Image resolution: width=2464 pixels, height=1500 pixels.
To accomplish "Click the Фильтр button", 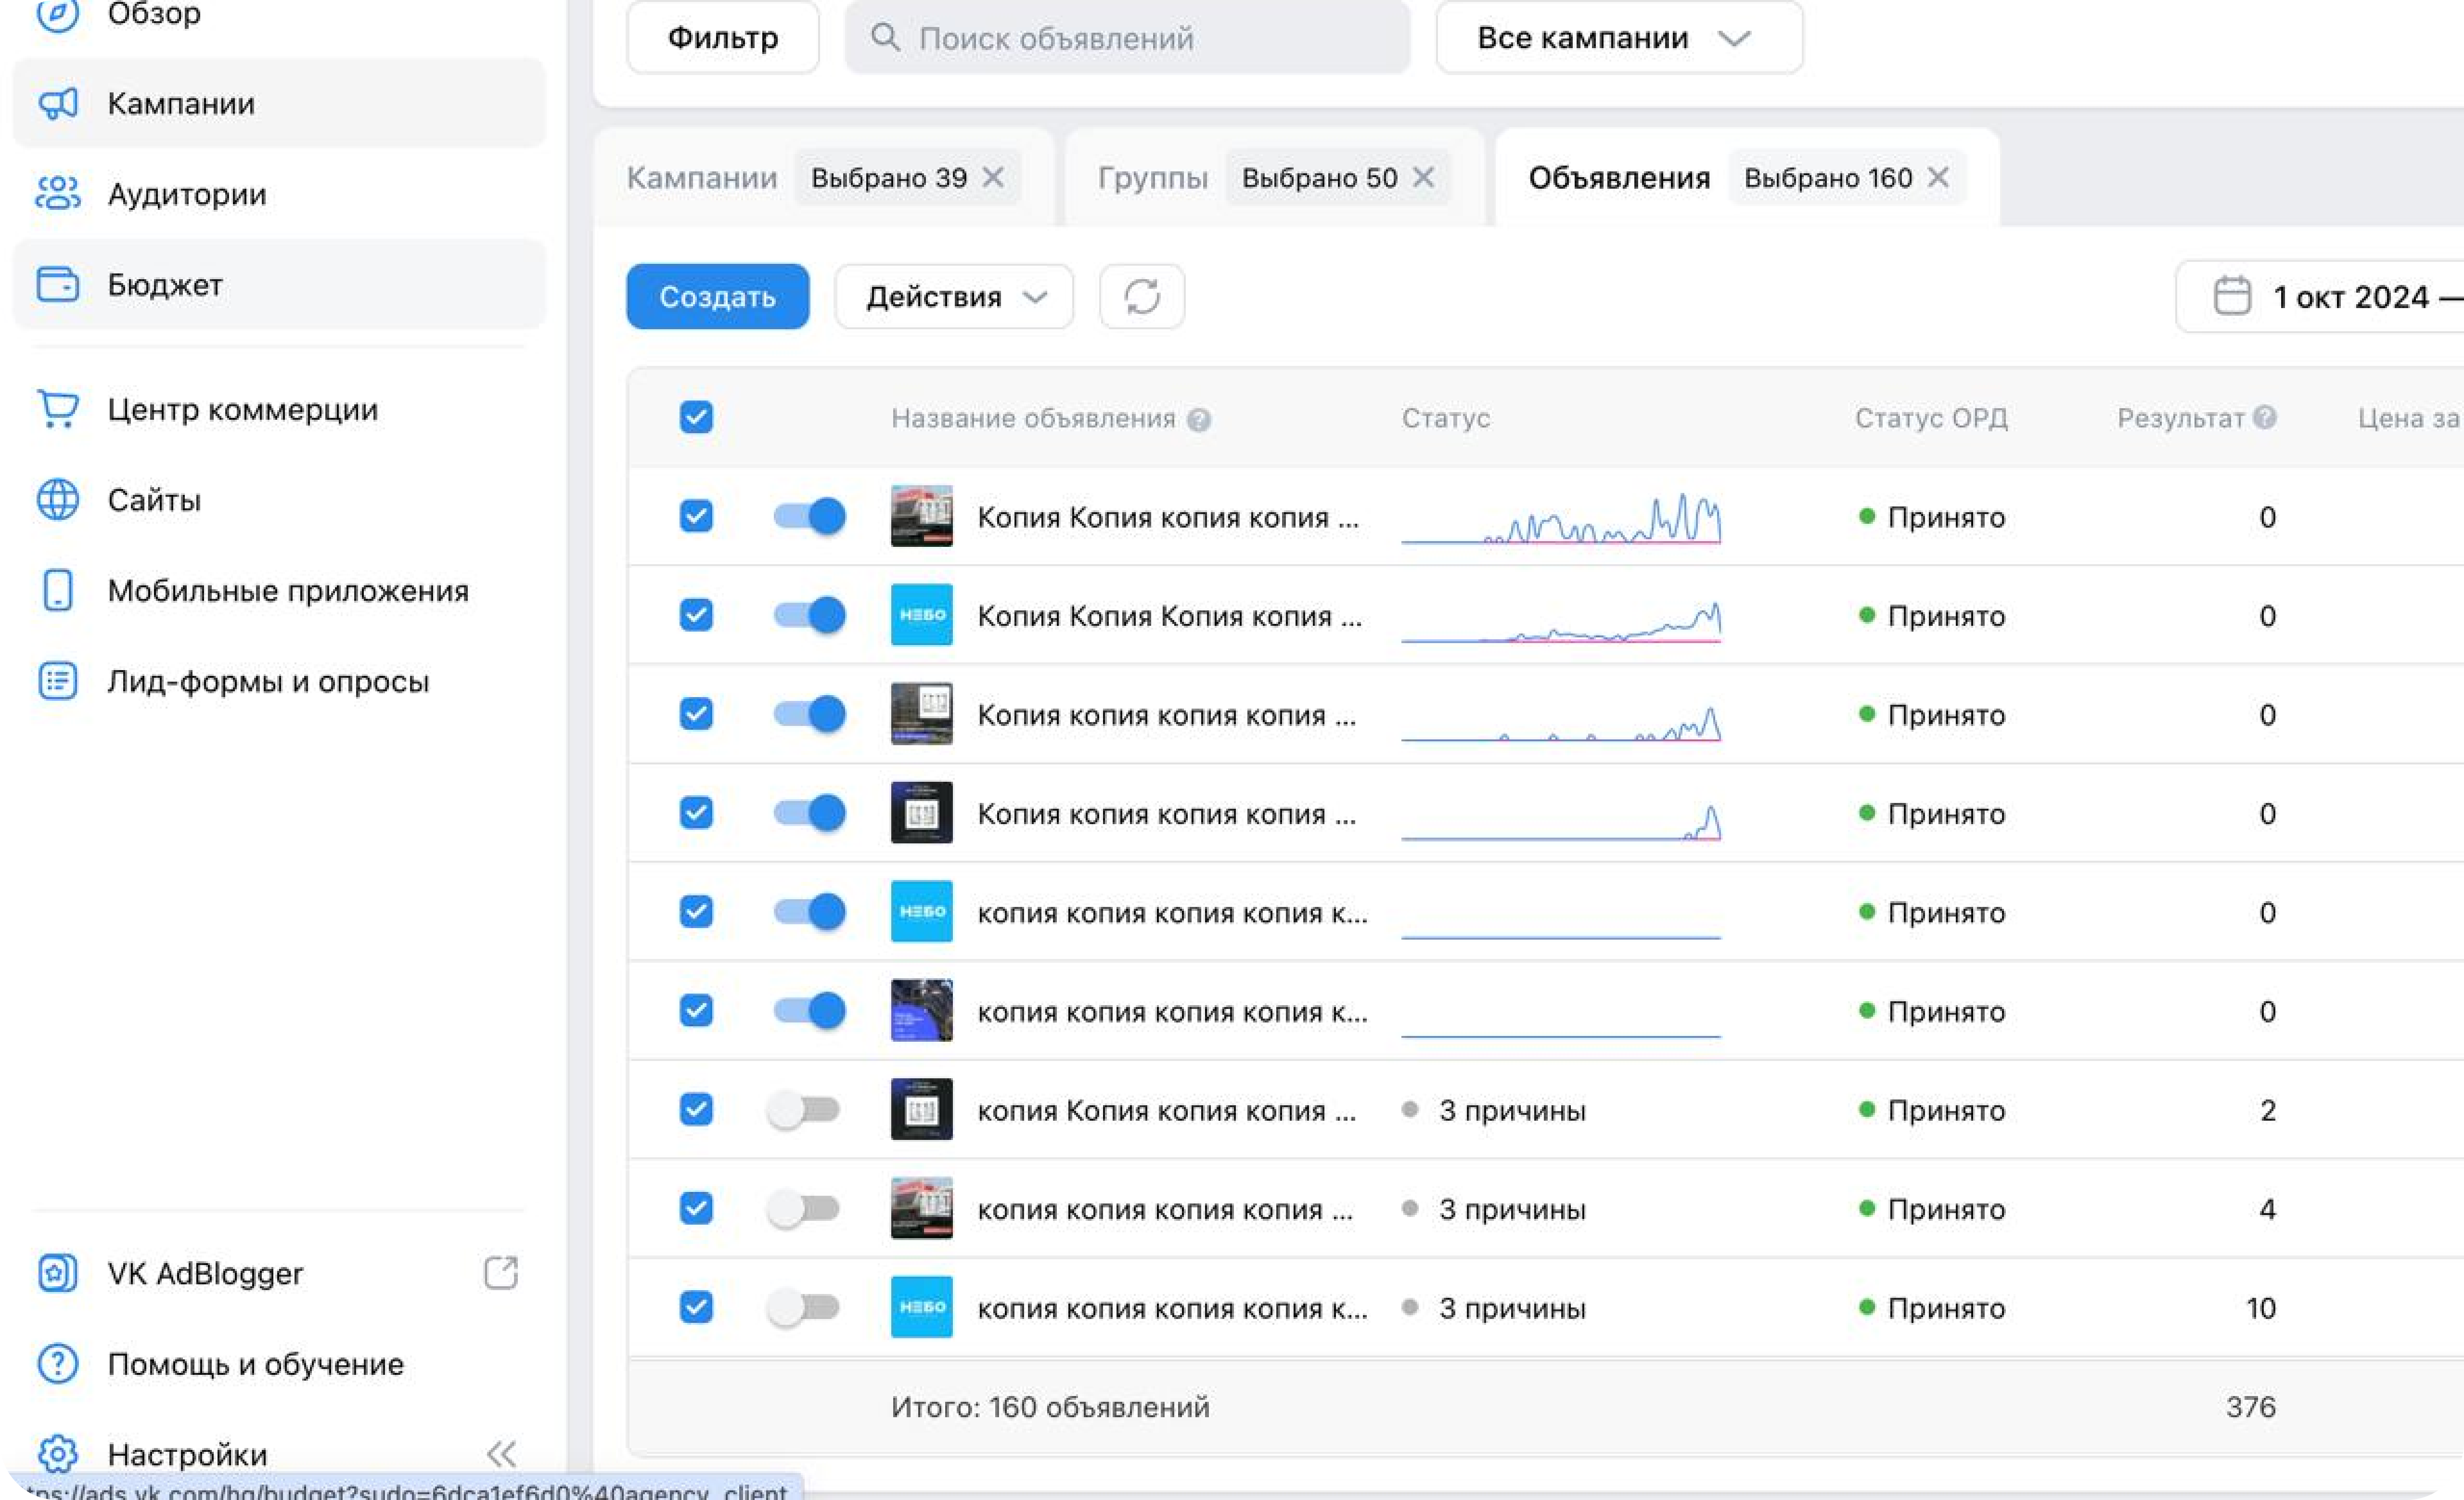I will pos(722,38).
